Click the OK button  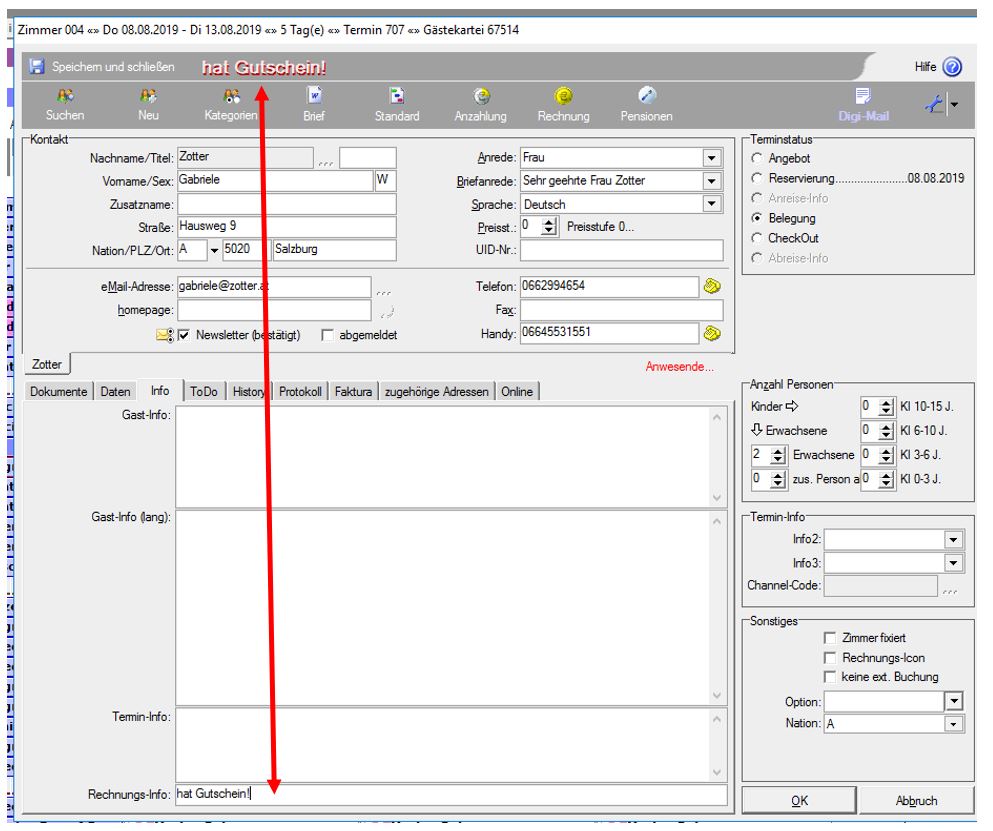[799, 801]
